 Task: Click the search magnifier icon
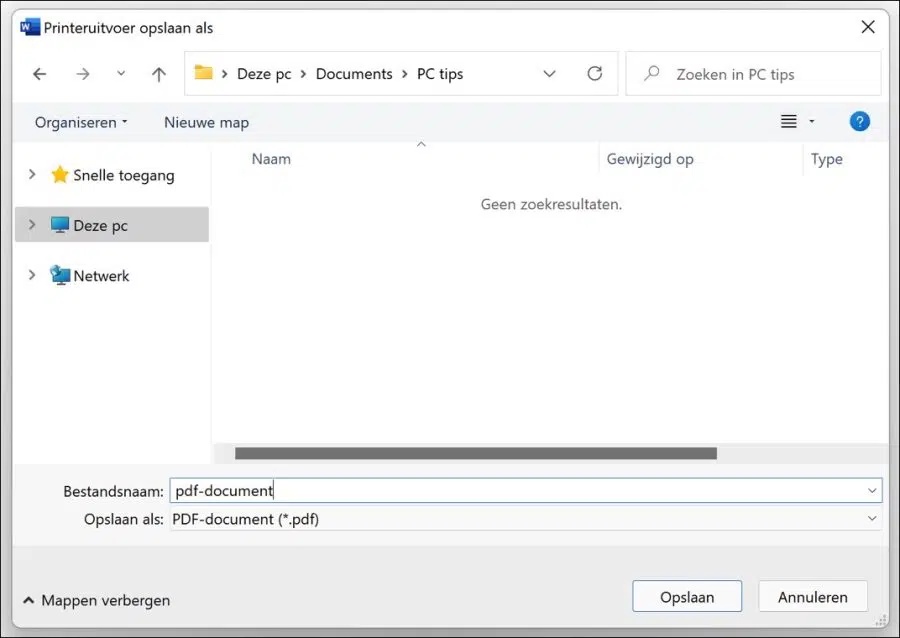tap(651, 73)
